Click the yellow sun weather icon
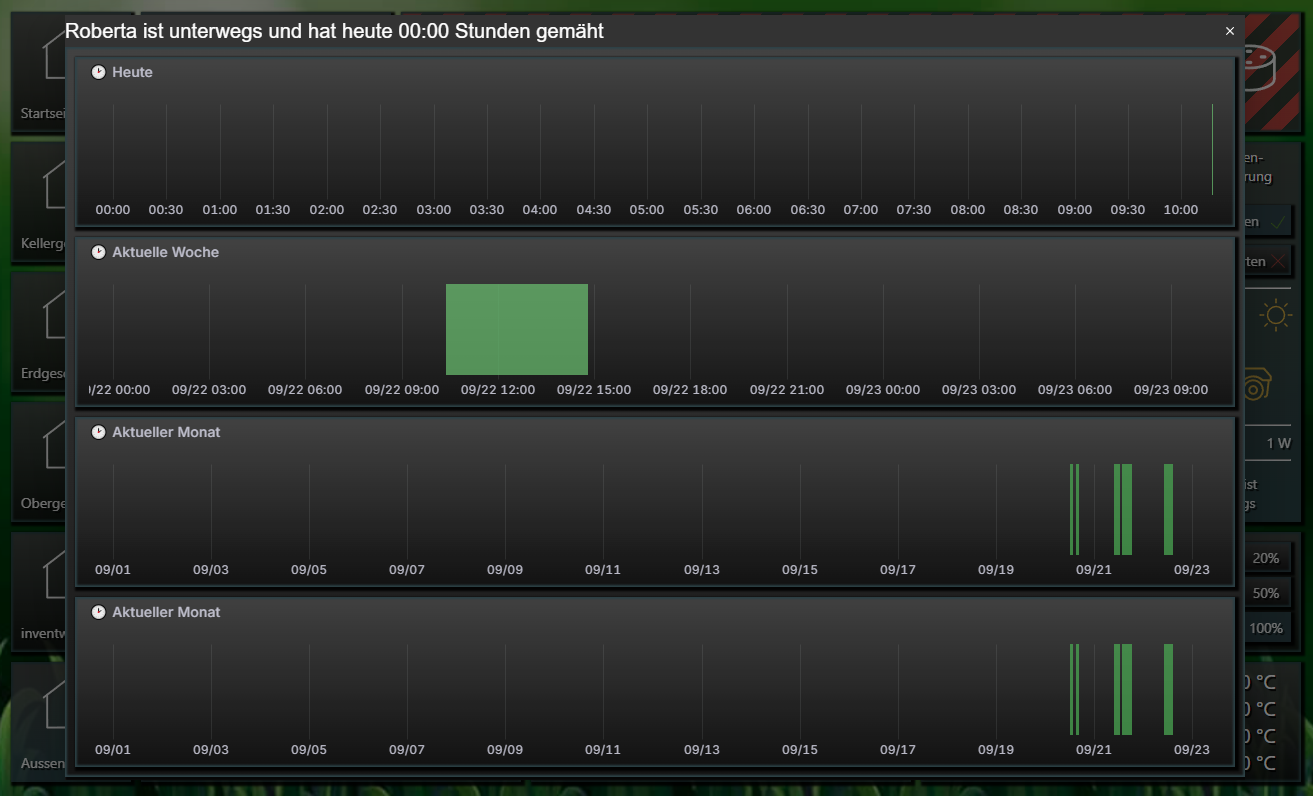The height and width of the screenshot is (796, 1313). pyautogui.click(x=1275, y=316)
